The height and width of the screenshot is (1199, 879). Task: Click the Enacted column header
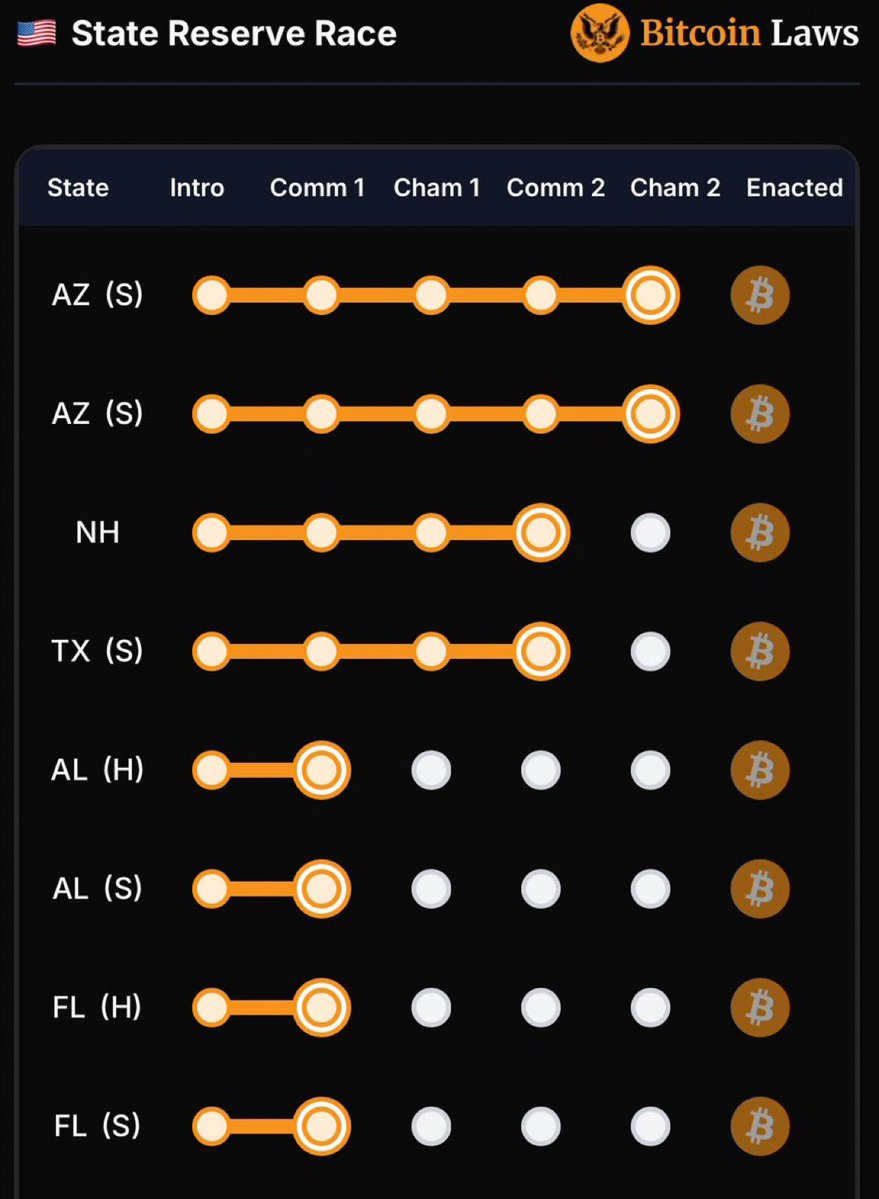(x=794, y=187)
